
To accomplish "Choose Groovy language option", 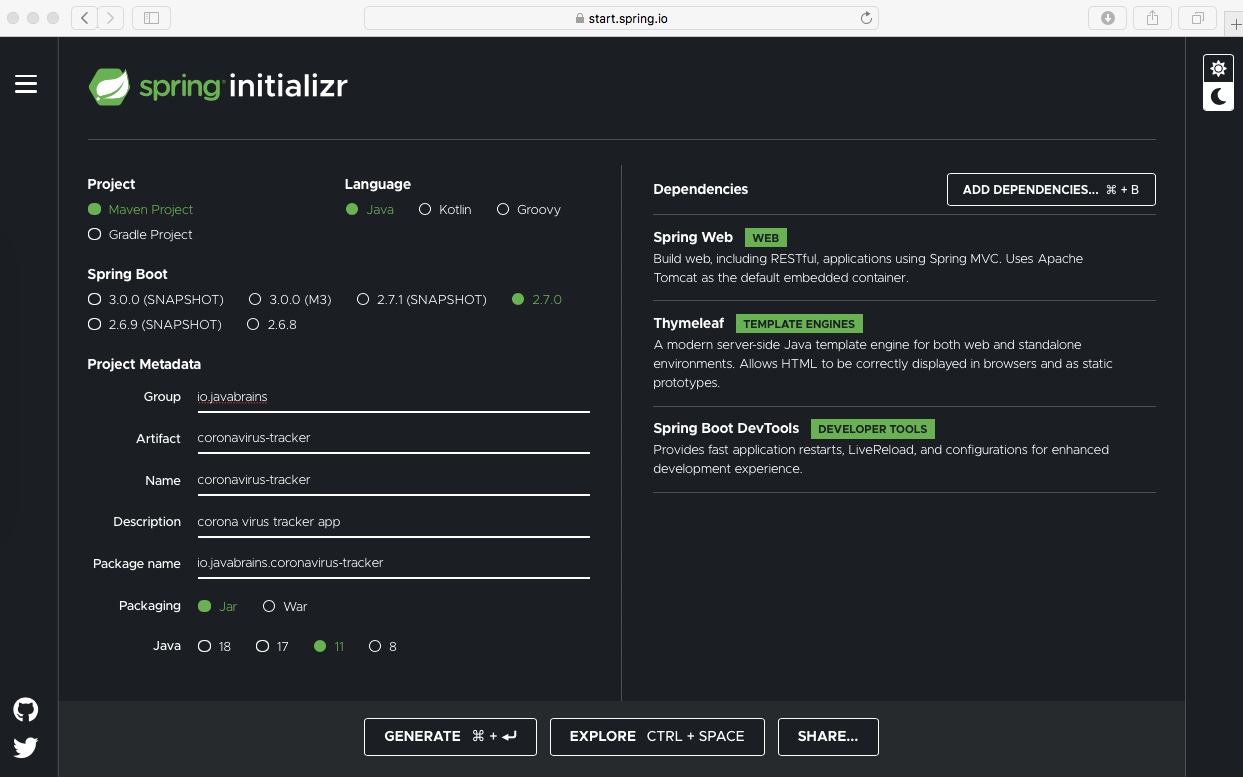I will [x=529, y=209].
